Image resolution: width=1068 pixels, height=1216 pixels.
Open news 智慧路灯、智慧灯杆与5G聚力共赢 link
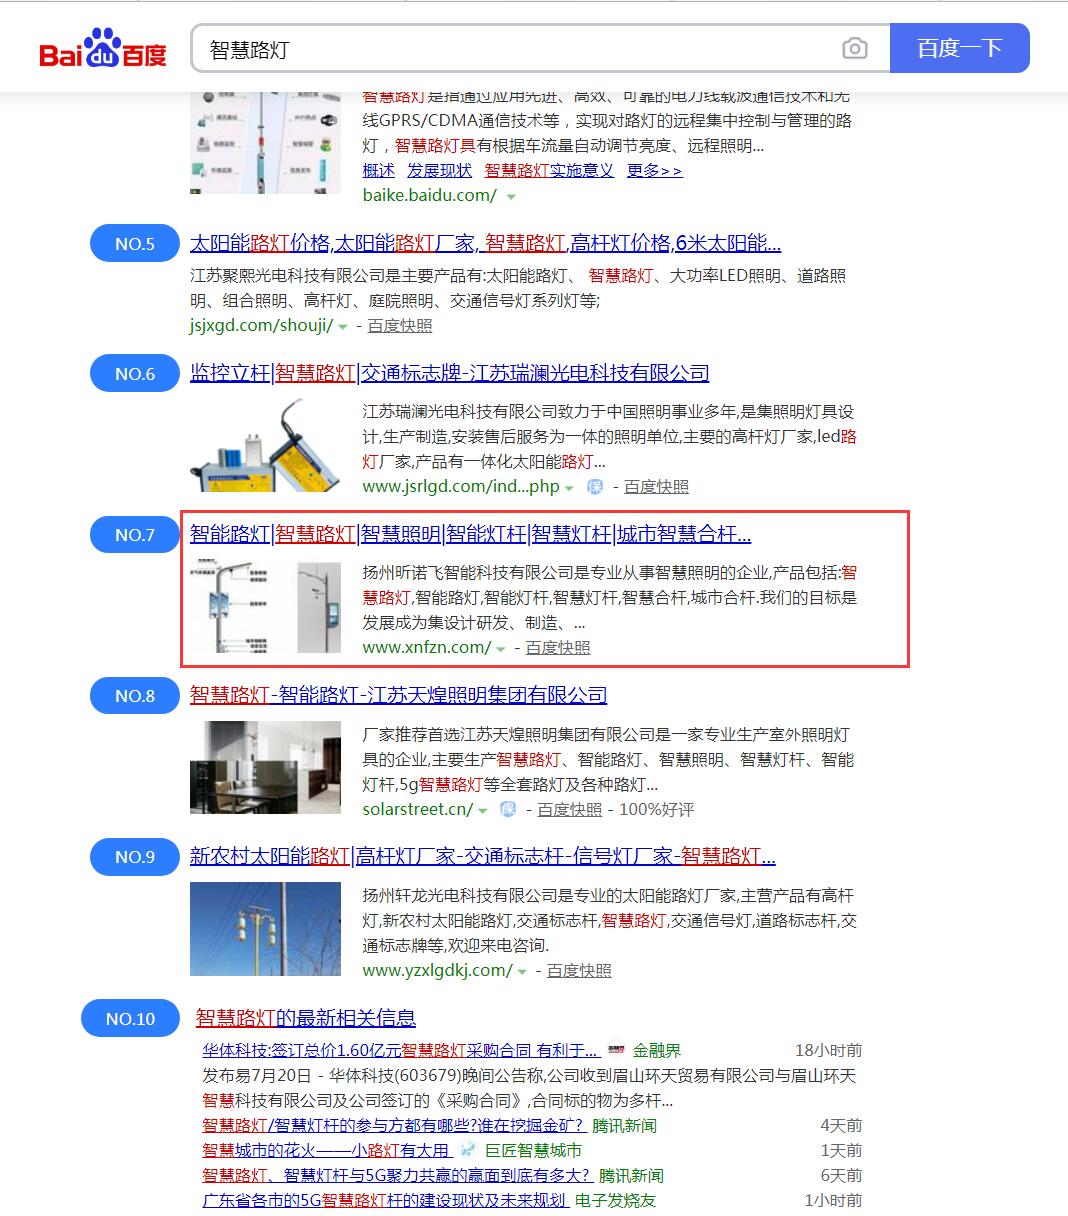pos(396,1175)
